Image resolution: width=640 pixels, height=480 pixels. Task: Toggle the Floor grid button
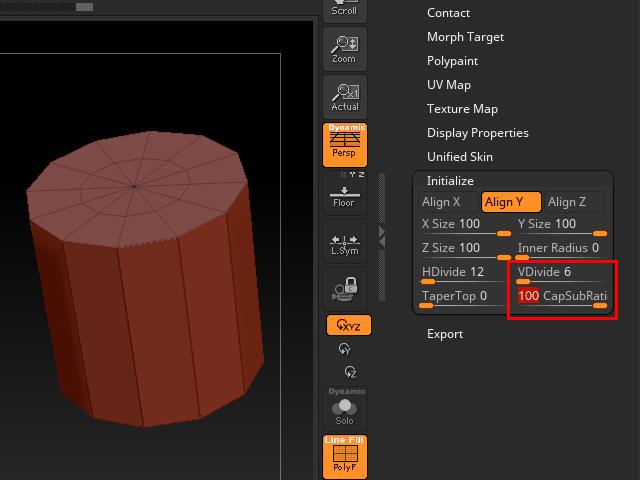point(344,191)
